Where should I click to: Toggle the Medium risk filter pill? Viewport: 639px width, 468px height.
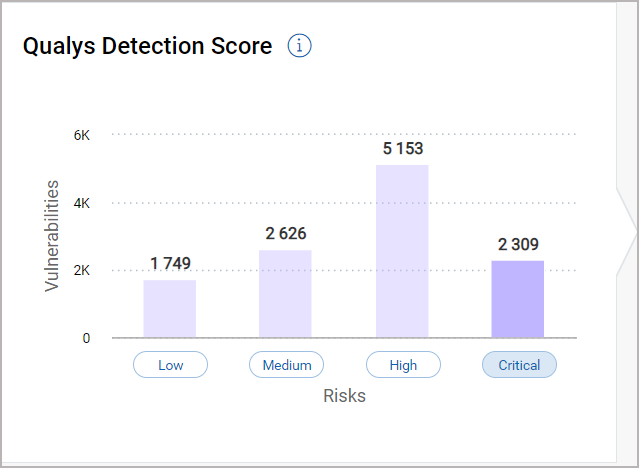[286, 365]
